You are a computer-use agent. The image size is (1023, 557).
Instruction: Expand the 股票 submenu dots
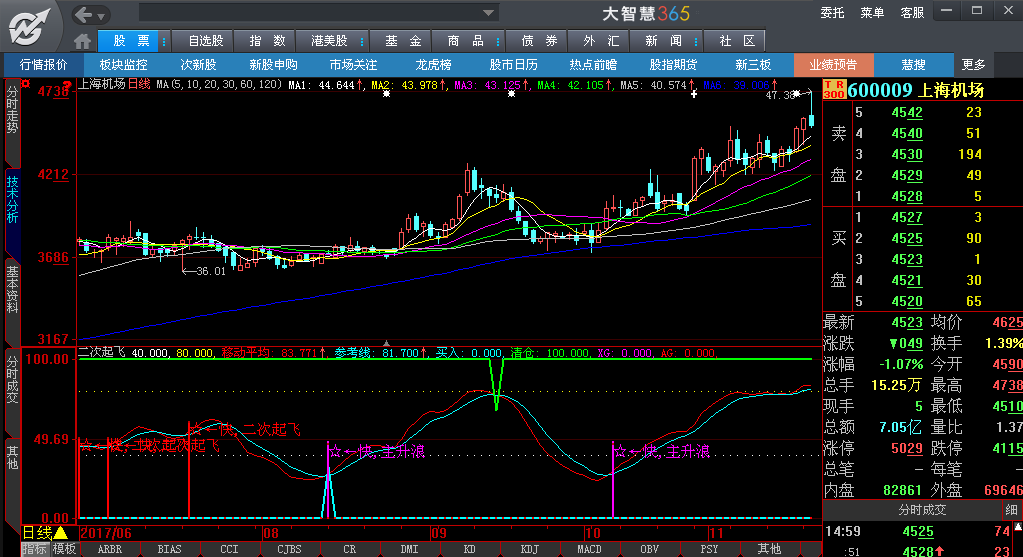point(164,42)
